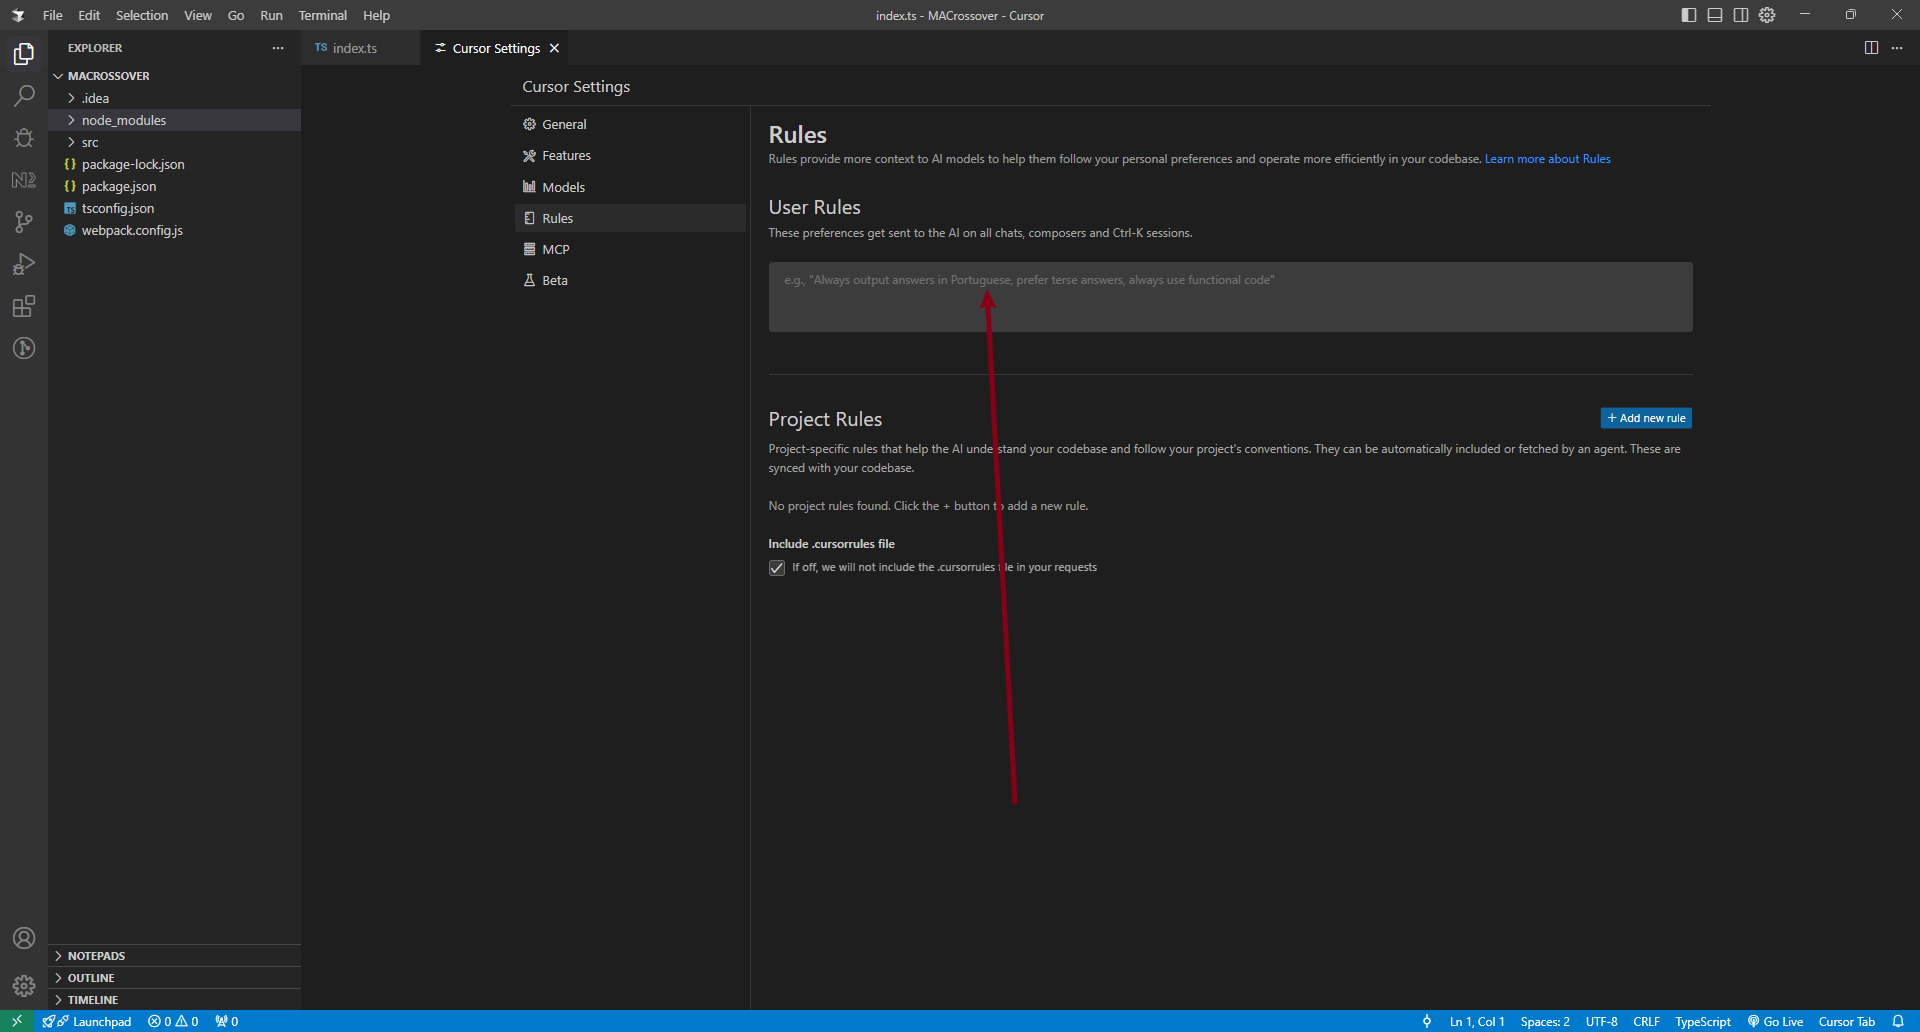This screenshot has width=1920, height=1032.
Task: Open Accounts icon in activity bar
Action: coord(24,938)
